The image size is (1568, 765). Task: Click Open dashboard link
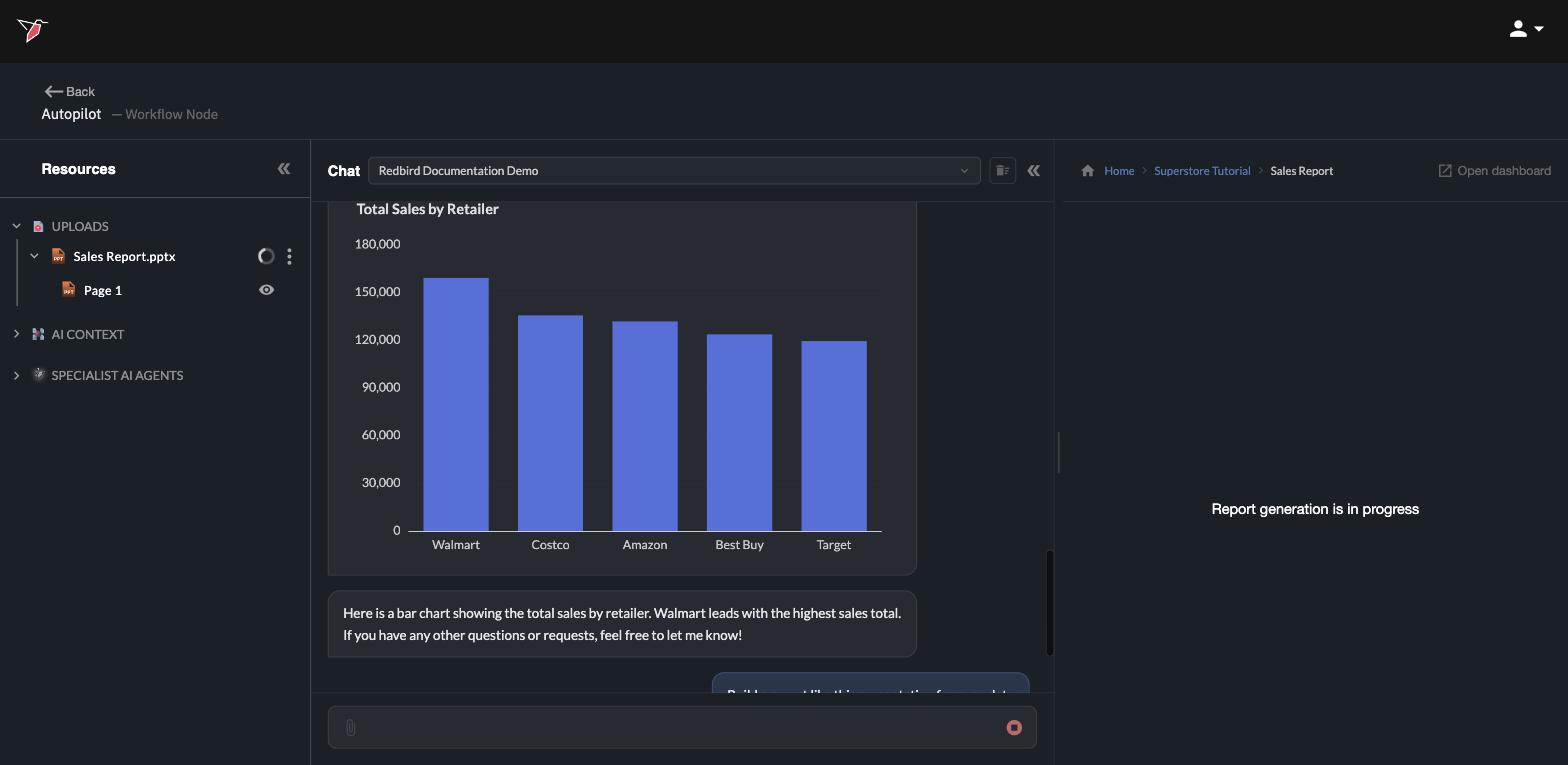pos(1494,171)
